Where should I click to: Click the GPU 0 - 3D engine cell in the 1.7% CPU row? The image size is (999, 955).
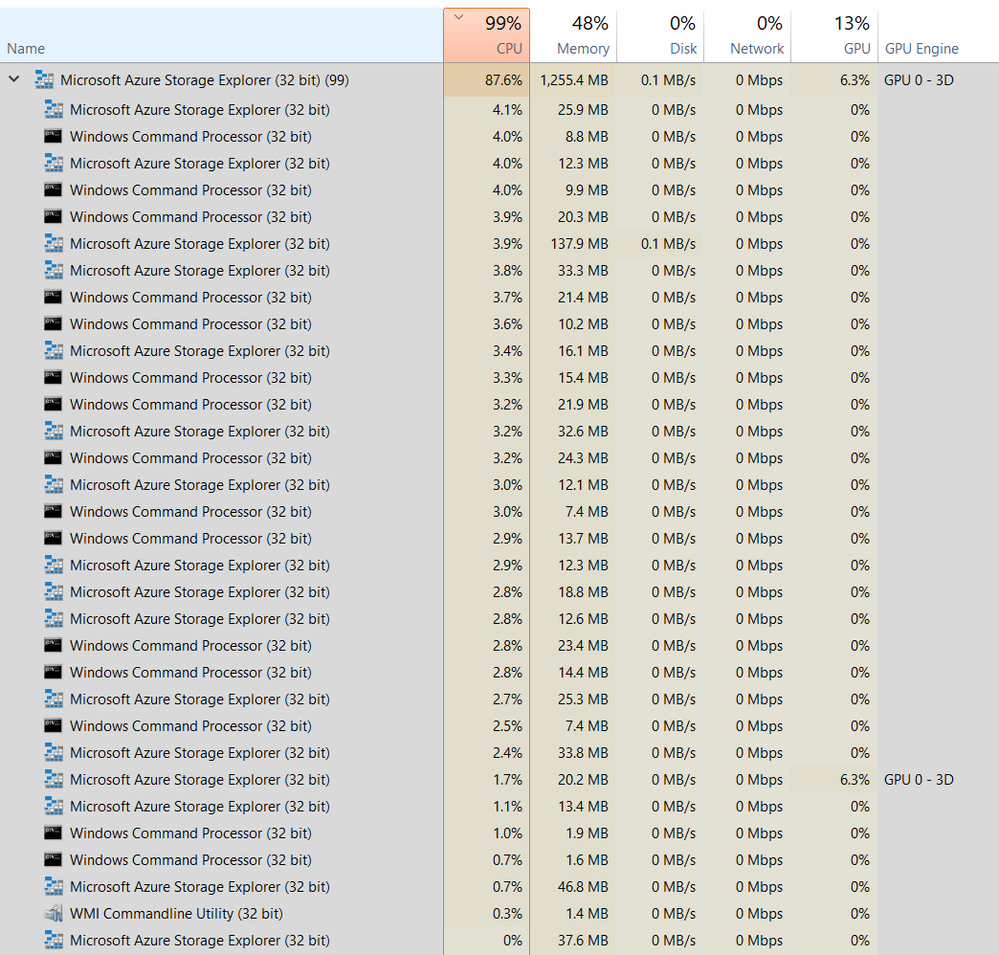tap(919, 779)
